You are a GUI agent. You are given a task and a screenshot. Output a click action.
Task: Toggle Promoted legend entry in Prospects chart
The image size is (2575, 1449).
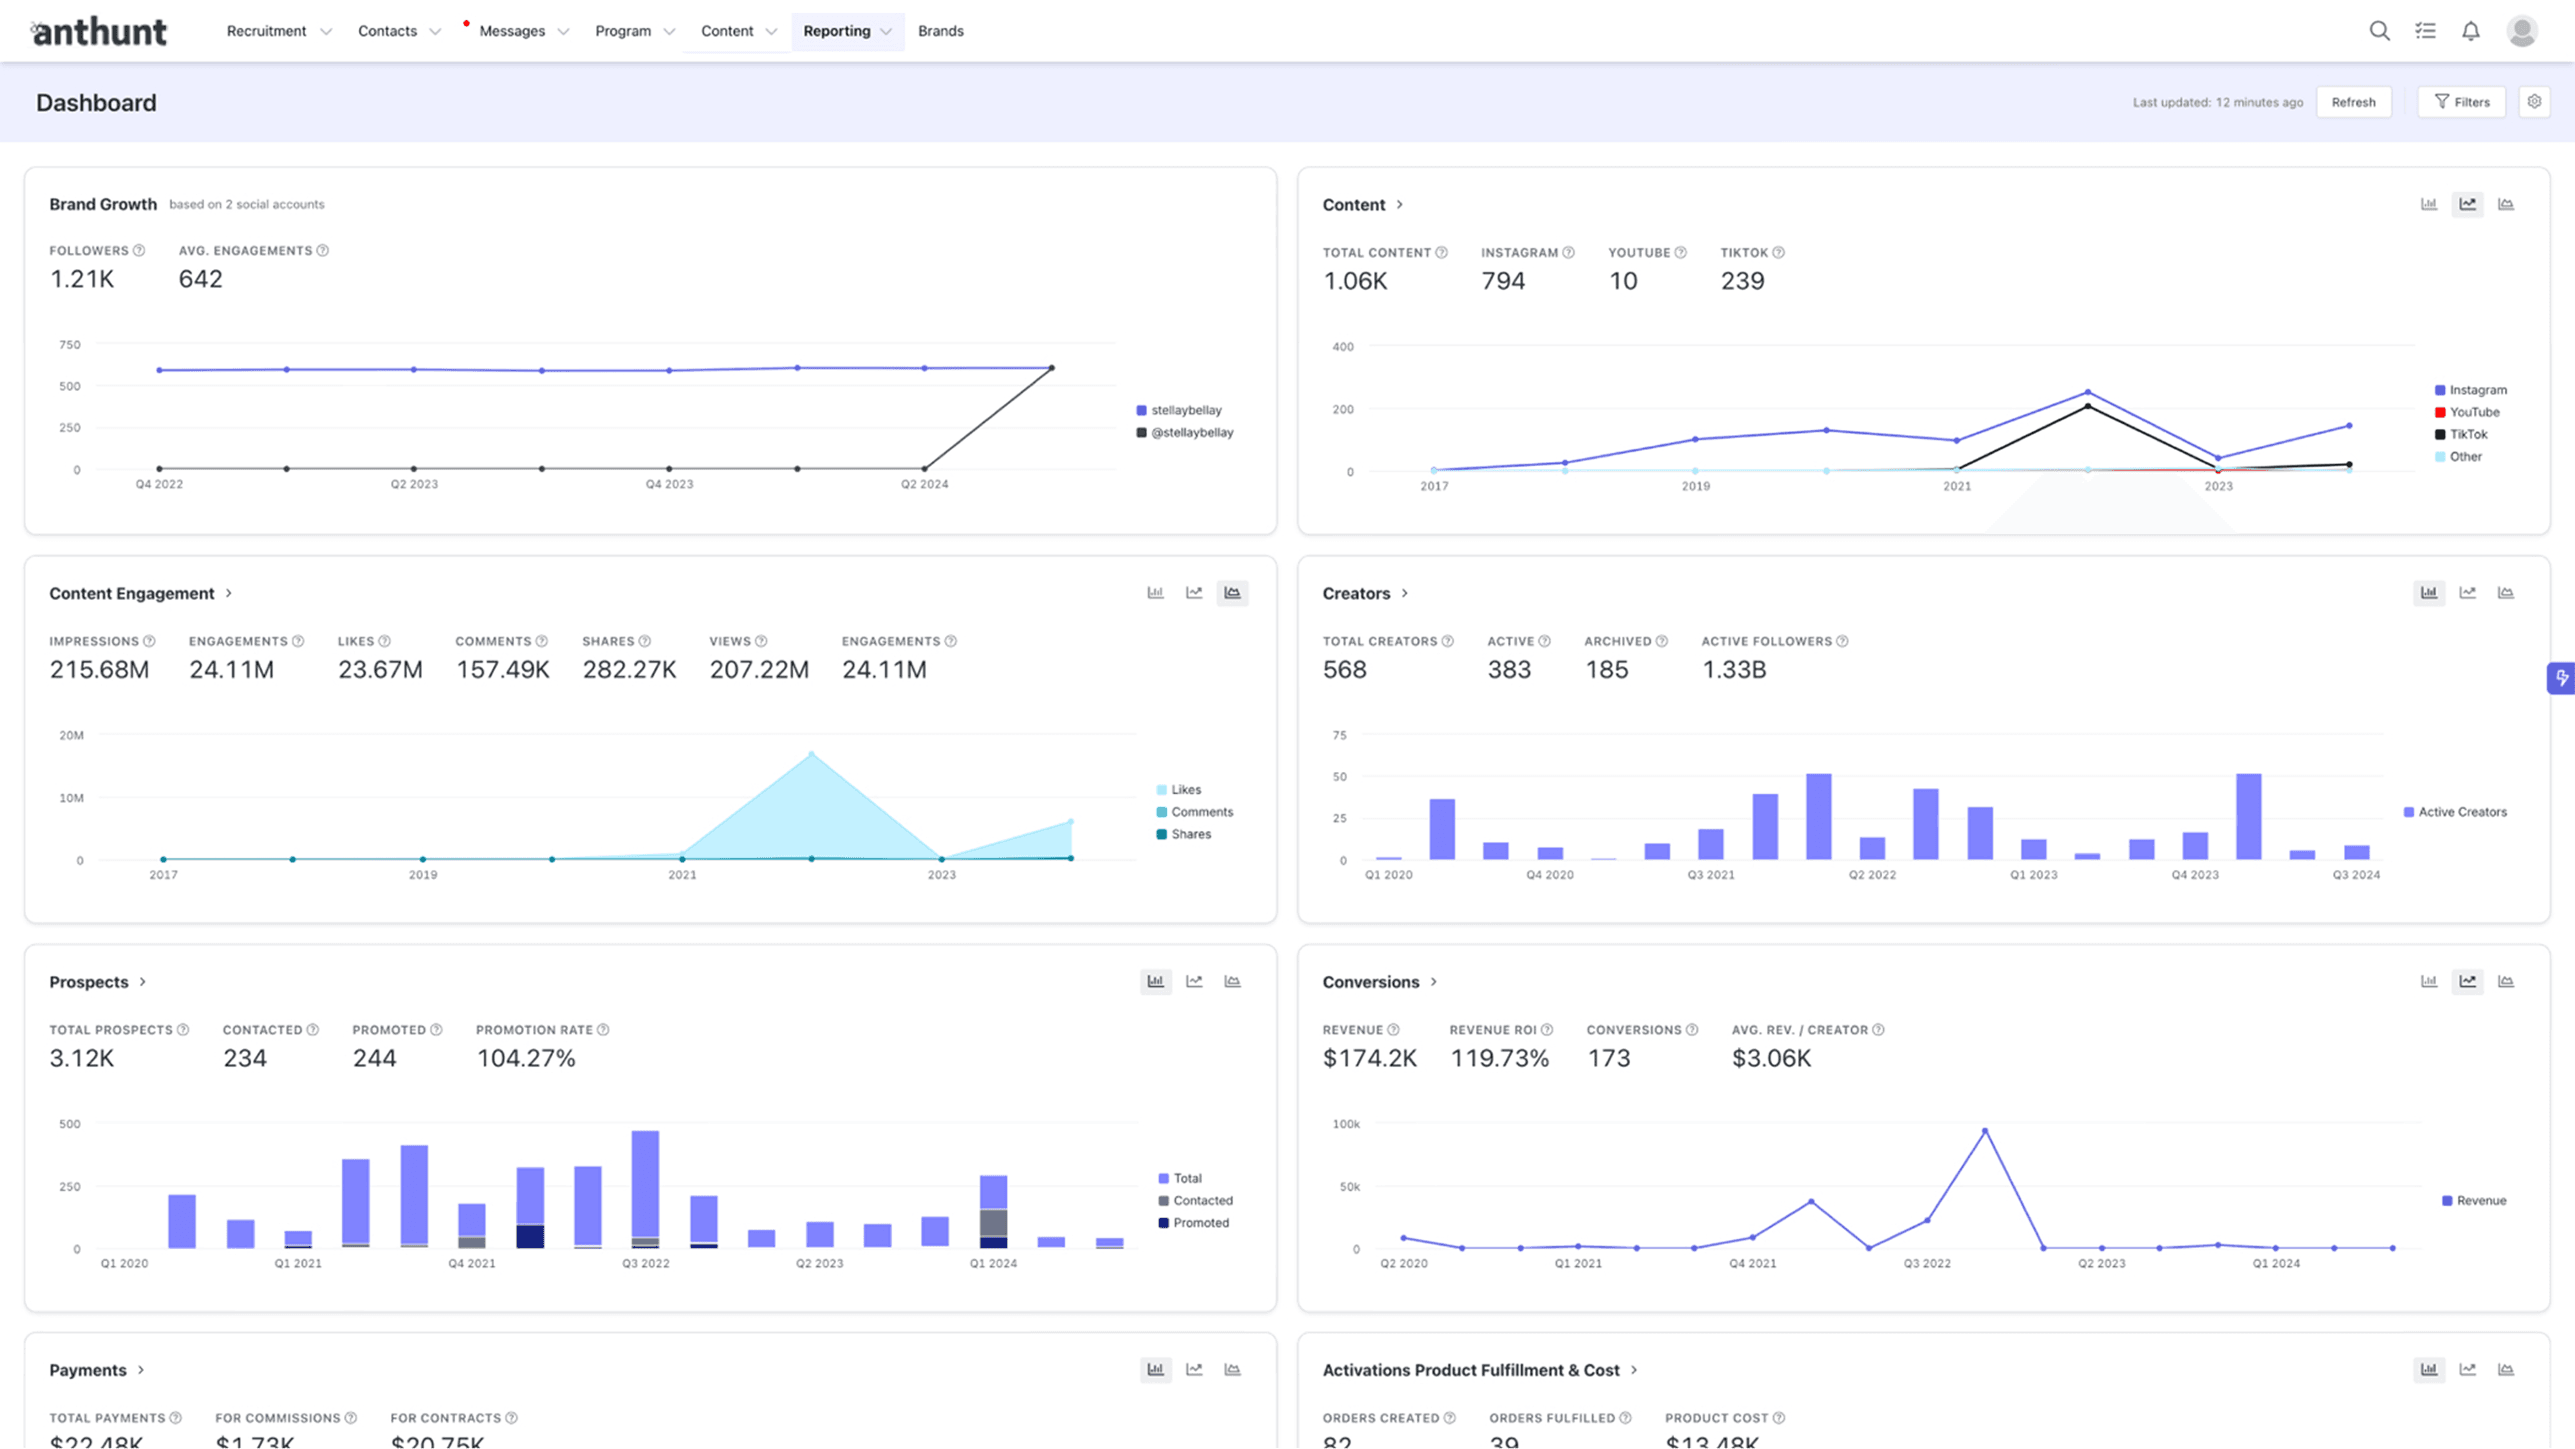click(x=1194, y=1223)
